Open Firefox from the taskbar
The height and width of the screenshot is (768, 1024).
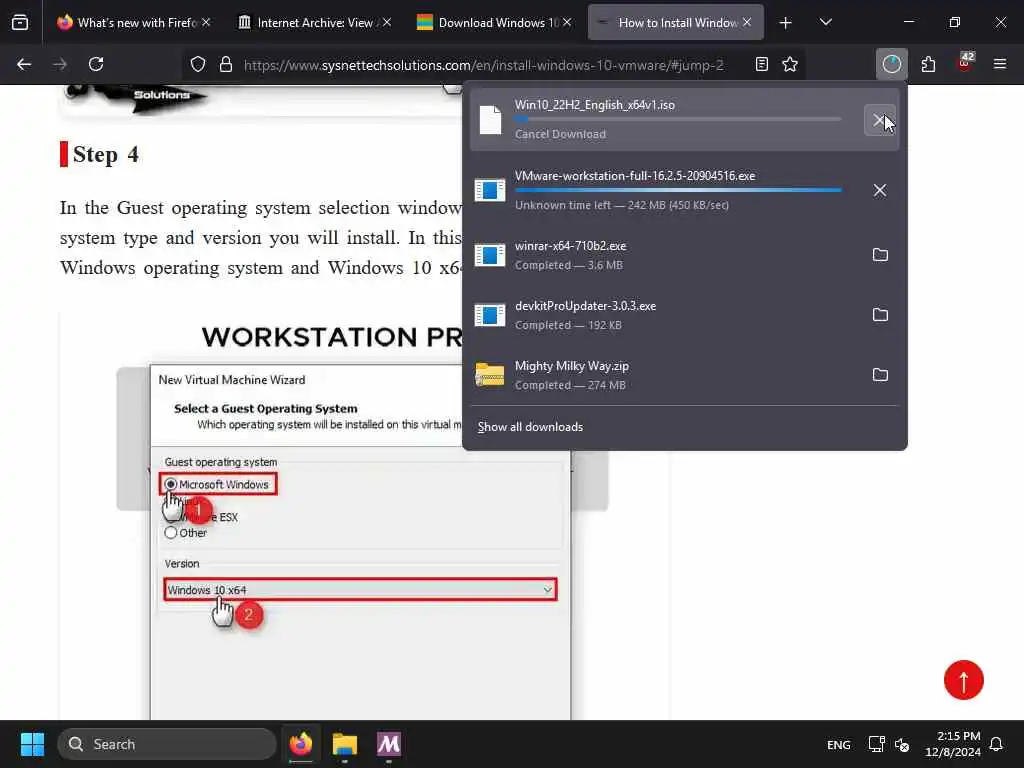[301, 744]
